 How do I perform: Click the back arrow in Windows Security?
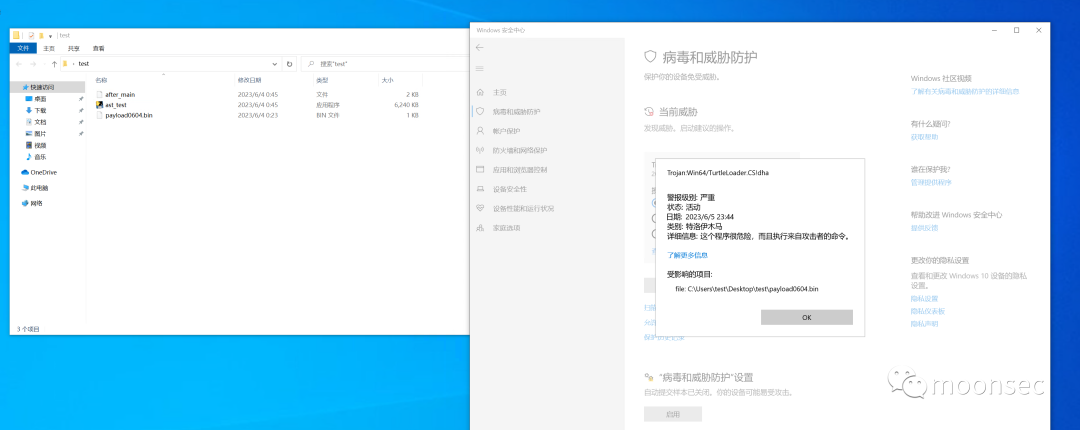[x=480, y=48]
